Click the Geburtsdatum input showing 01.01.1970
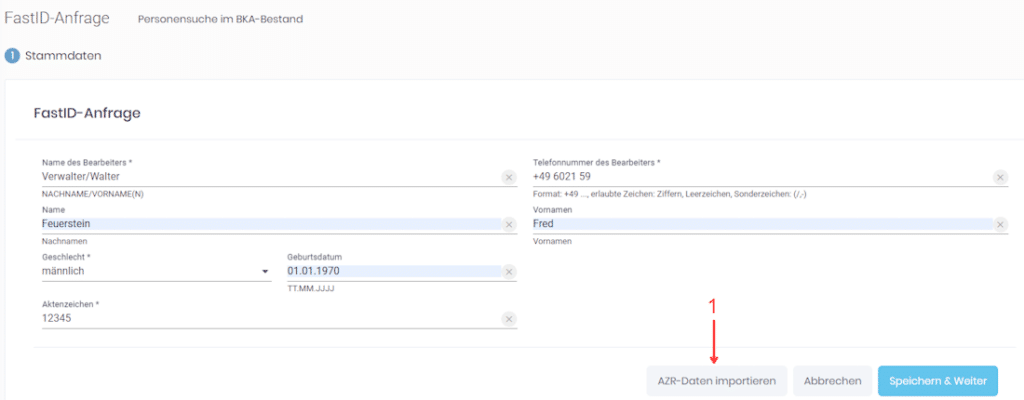The image size is (1024, 400). tap(390, 271)
